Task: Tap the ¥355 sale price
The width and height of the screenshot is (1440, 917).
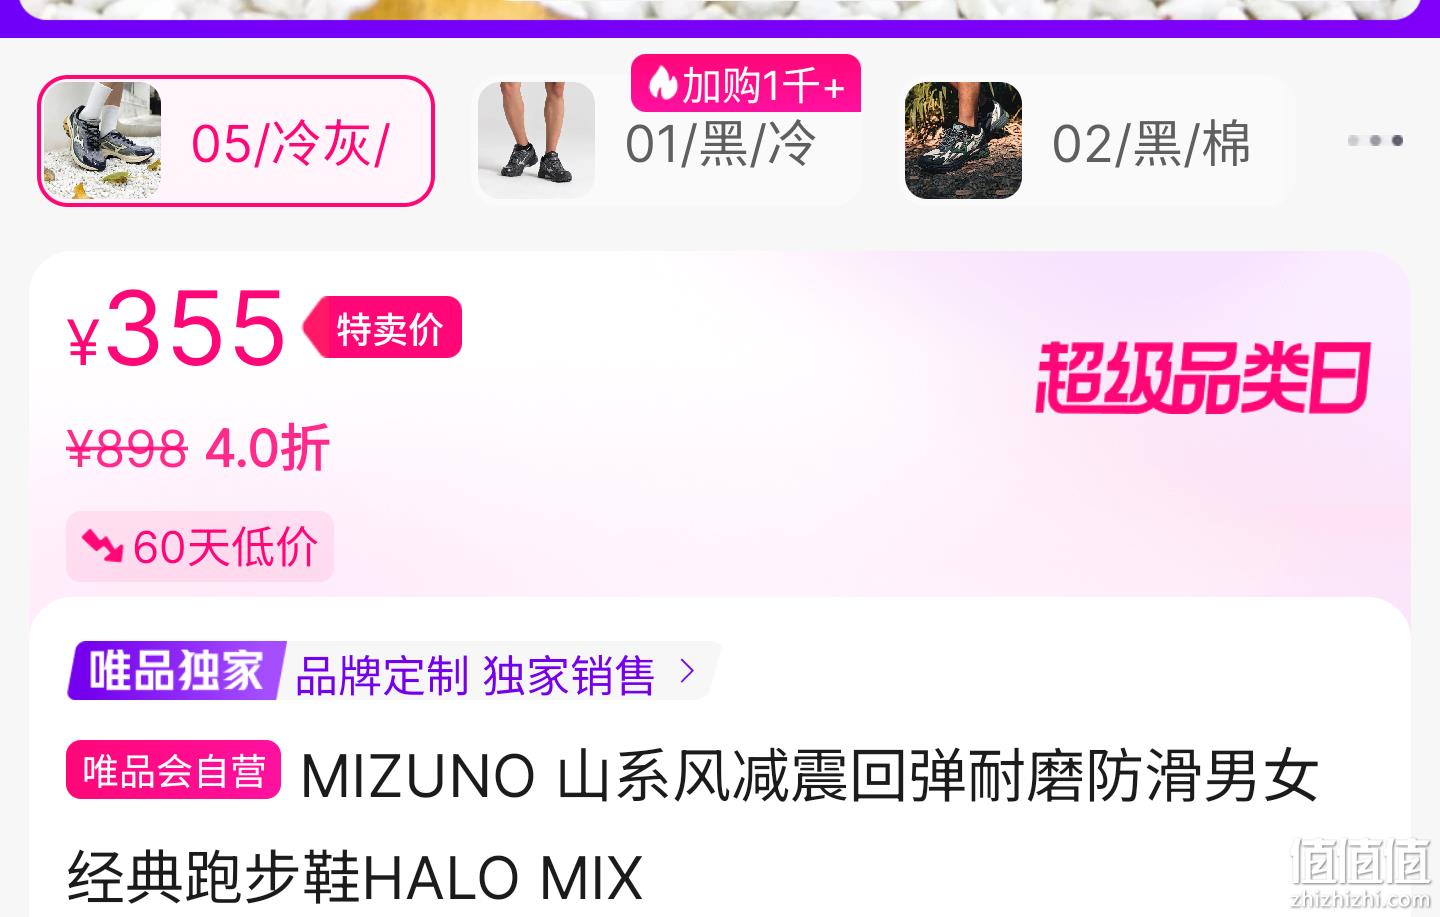Action: click(177, 329)
